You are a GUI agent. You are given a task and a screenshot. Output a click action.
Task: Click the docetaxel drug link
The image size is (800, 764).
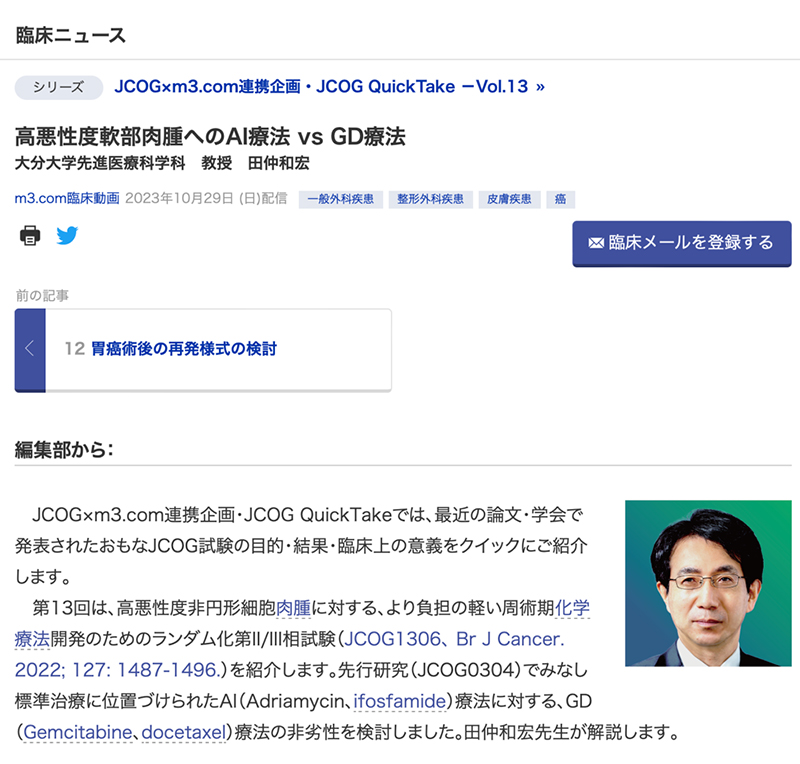click(x=184, y=732)
